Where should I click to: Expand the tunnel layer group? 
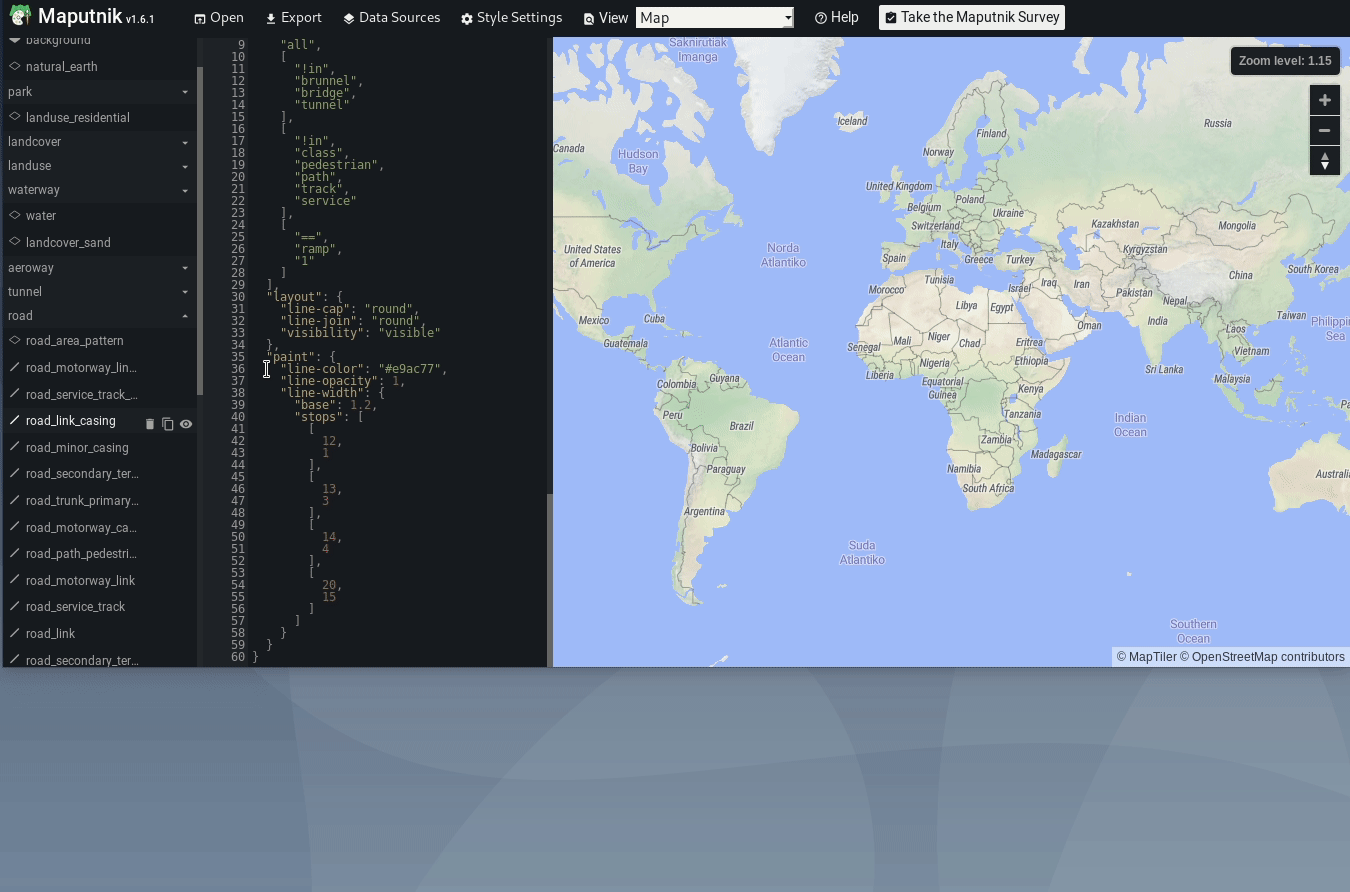point(184,292)
